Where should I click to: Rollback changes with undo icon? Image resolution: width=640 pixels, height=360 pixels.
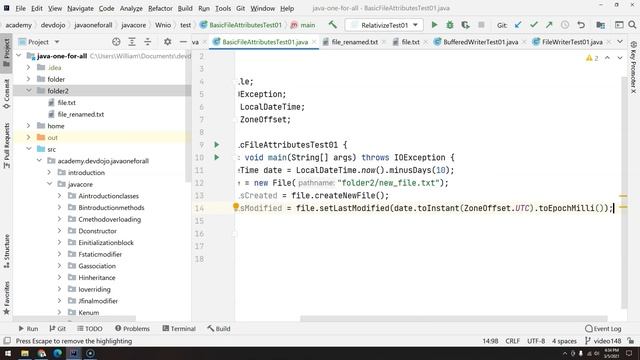tap(581, 25)
